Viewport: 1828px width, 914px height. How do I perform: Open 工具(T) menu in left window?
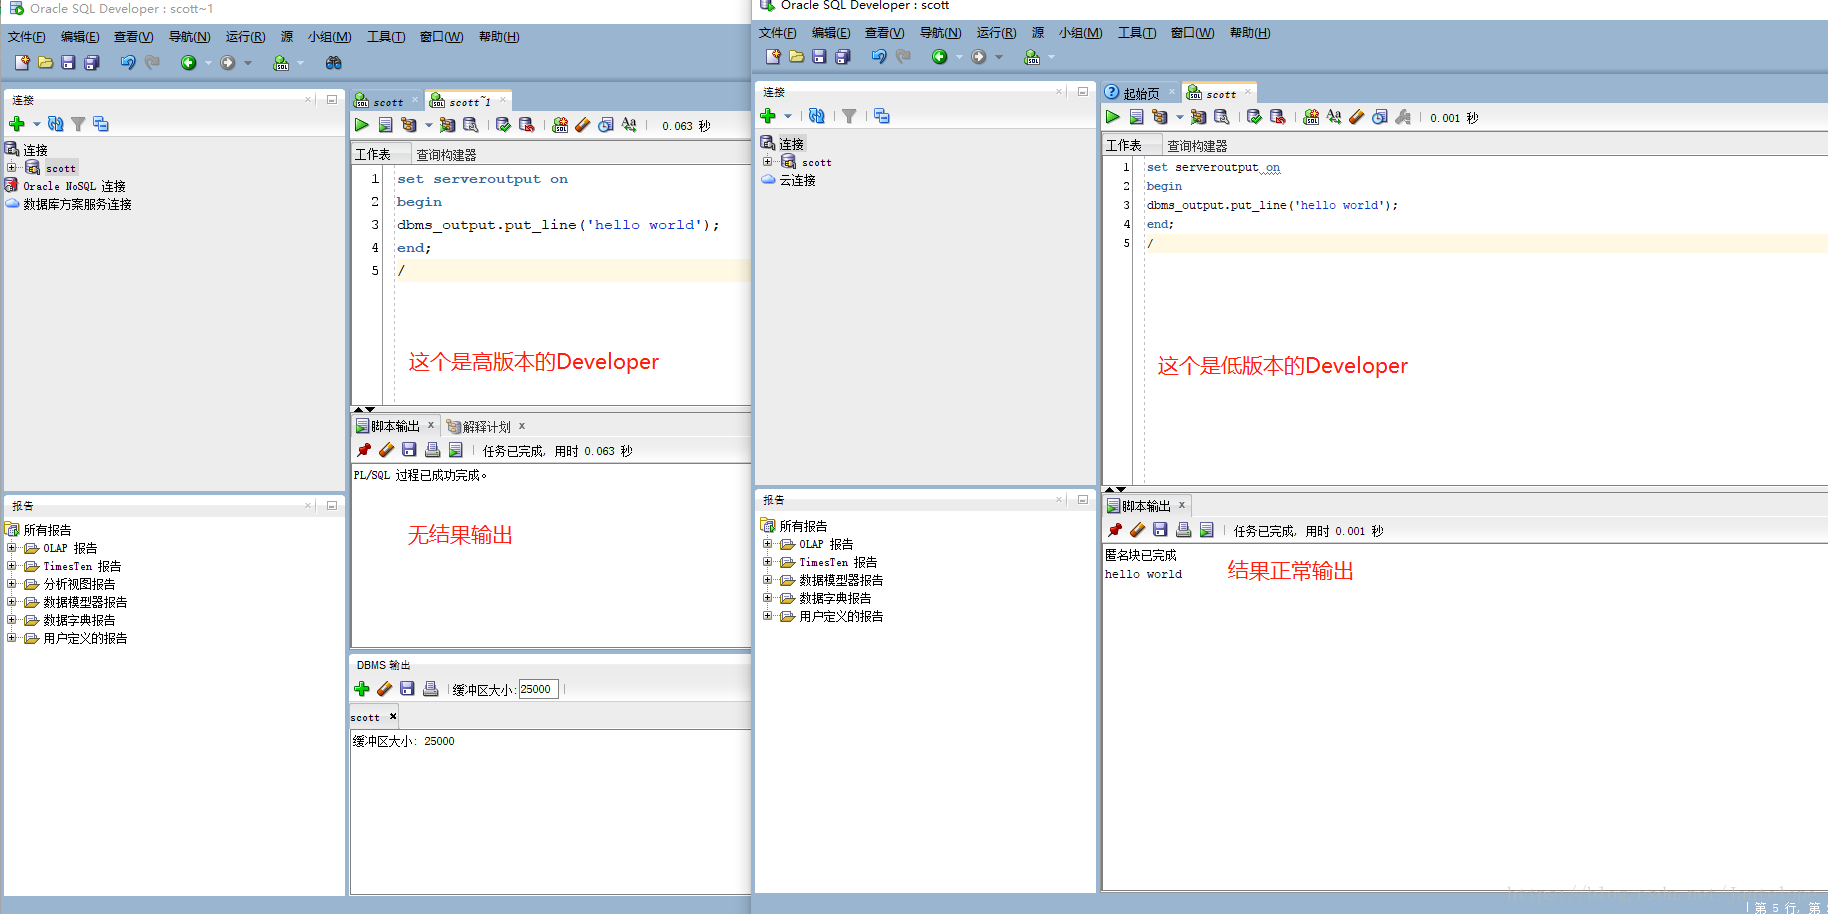coord(386,37)
